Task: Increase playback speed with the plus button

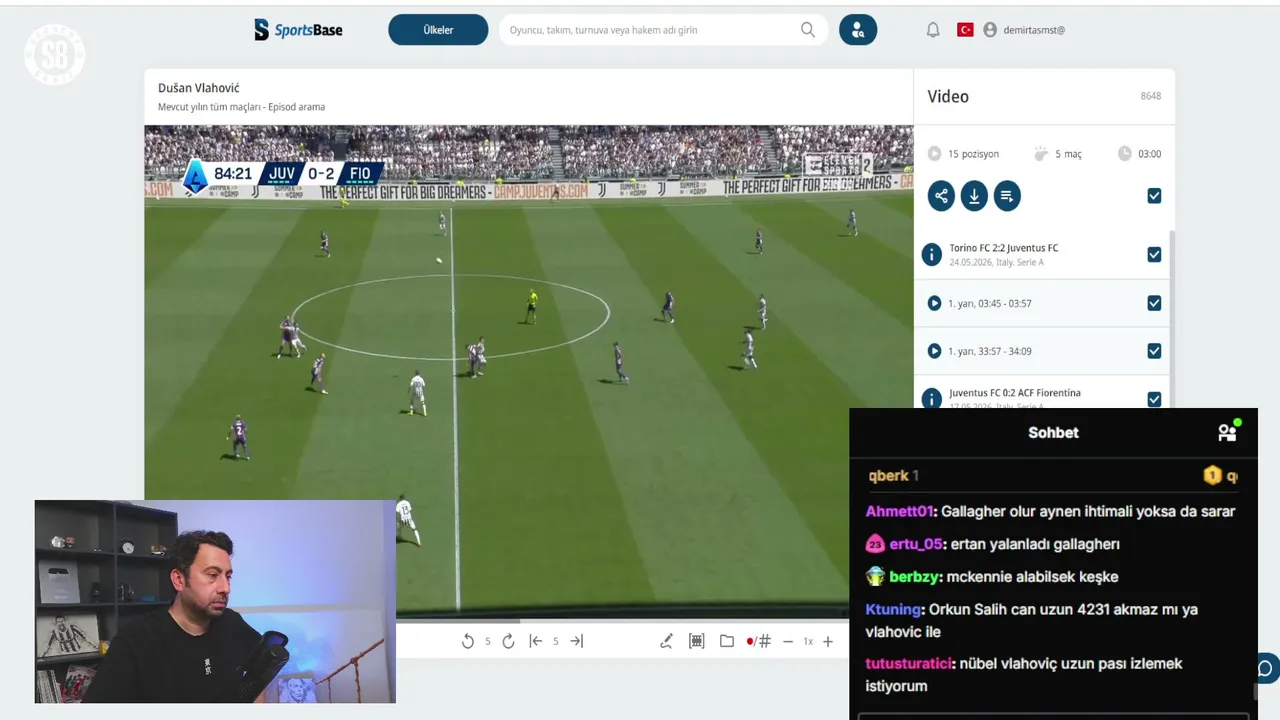Action: (x=828, y=641)
